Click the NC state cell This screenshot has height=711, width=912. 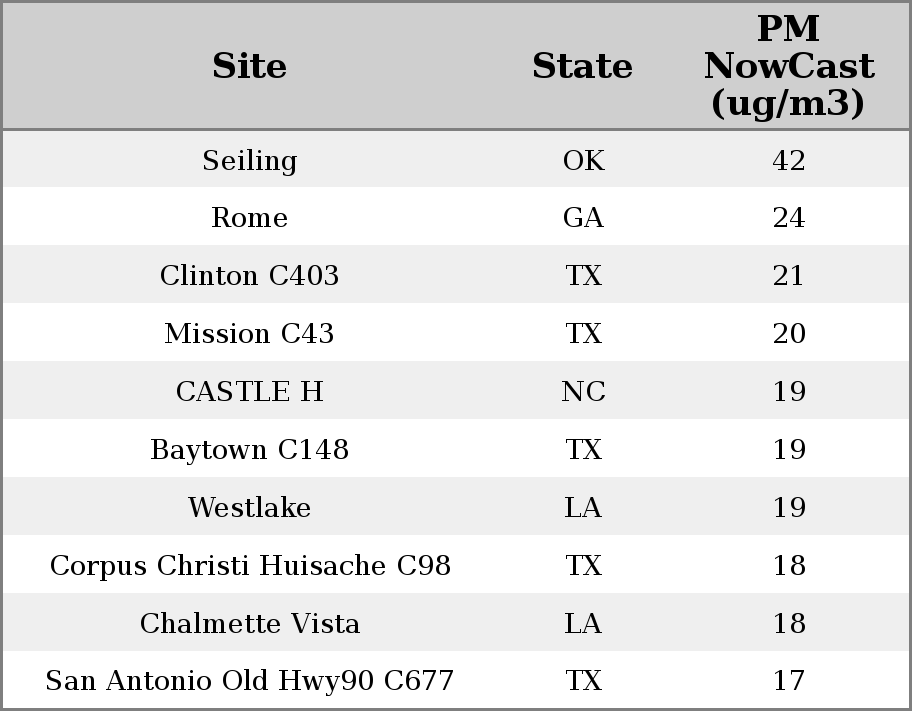(x=583, y=392)
